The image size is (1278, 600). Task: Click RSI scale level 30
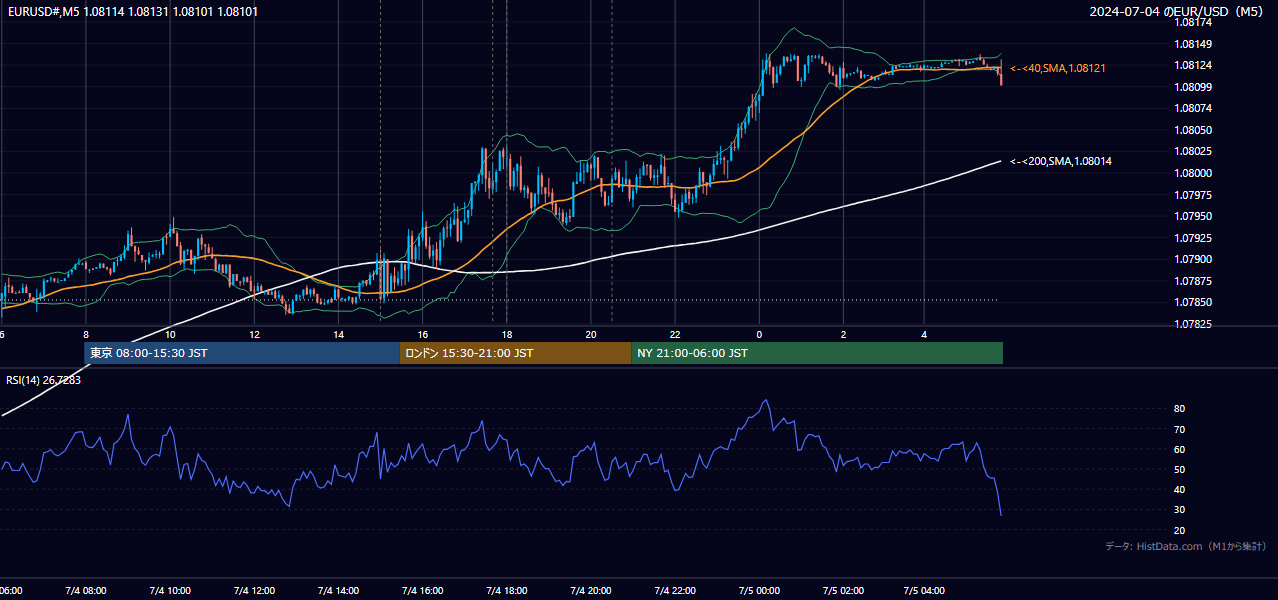tap(1179, 509)
